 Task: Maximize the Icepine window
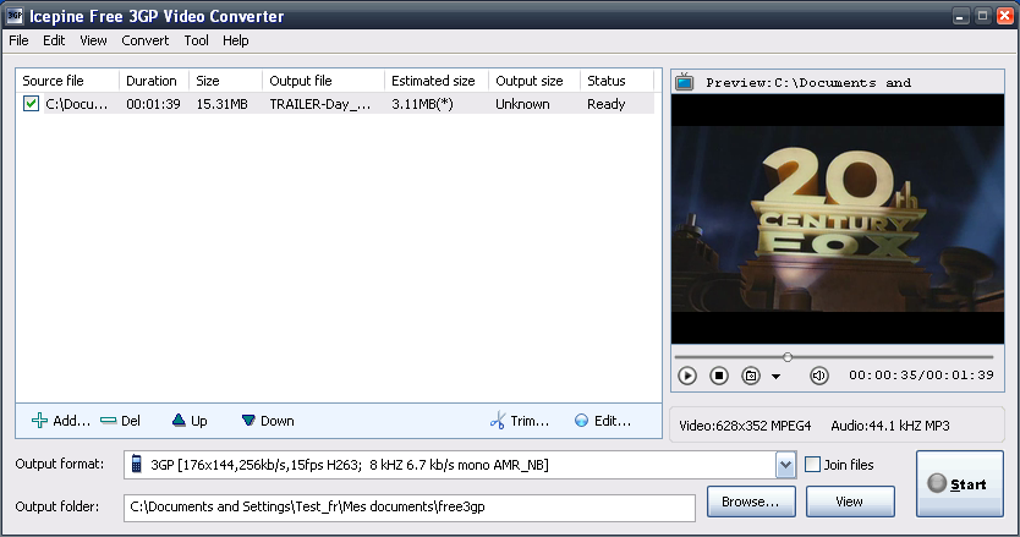[983, 16]
